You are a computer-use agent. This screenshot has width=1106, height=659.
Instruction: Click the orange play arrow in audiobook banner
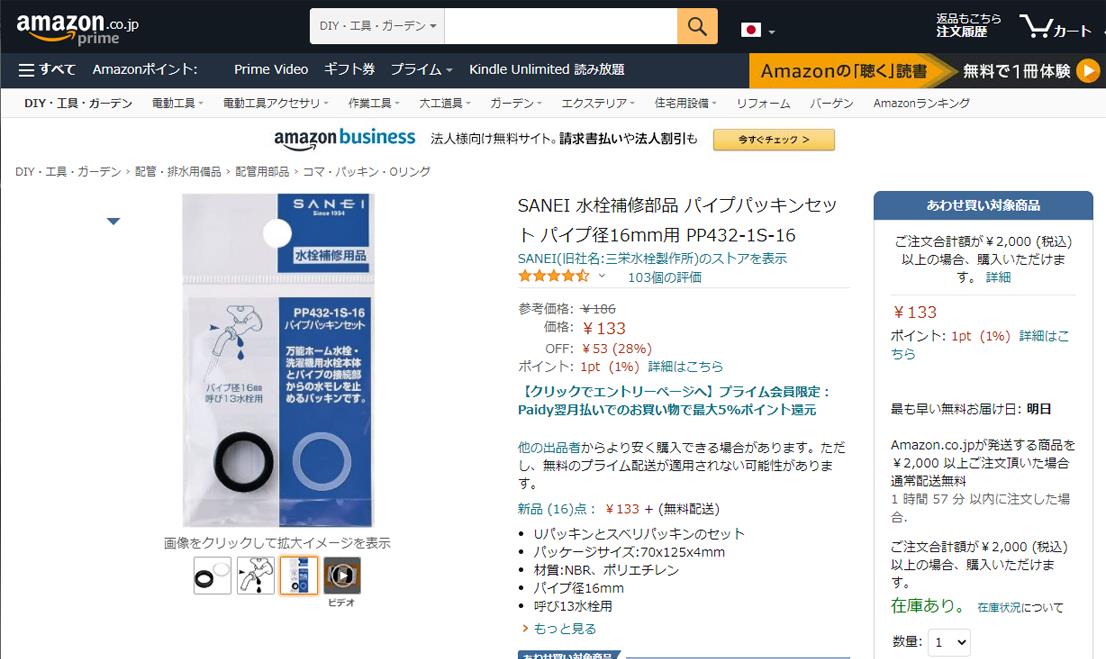click(1088, 71)
